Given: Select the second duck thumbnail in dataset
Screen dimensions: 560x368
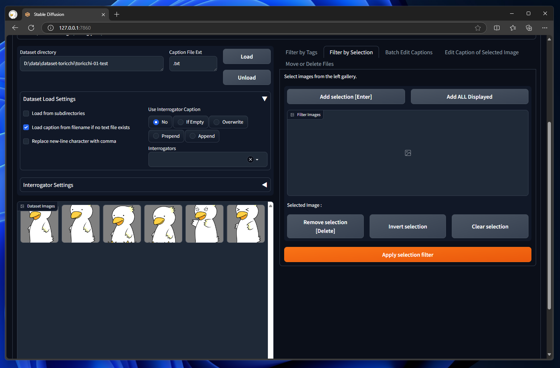Looking at the screenshot, I should (81, 224).
